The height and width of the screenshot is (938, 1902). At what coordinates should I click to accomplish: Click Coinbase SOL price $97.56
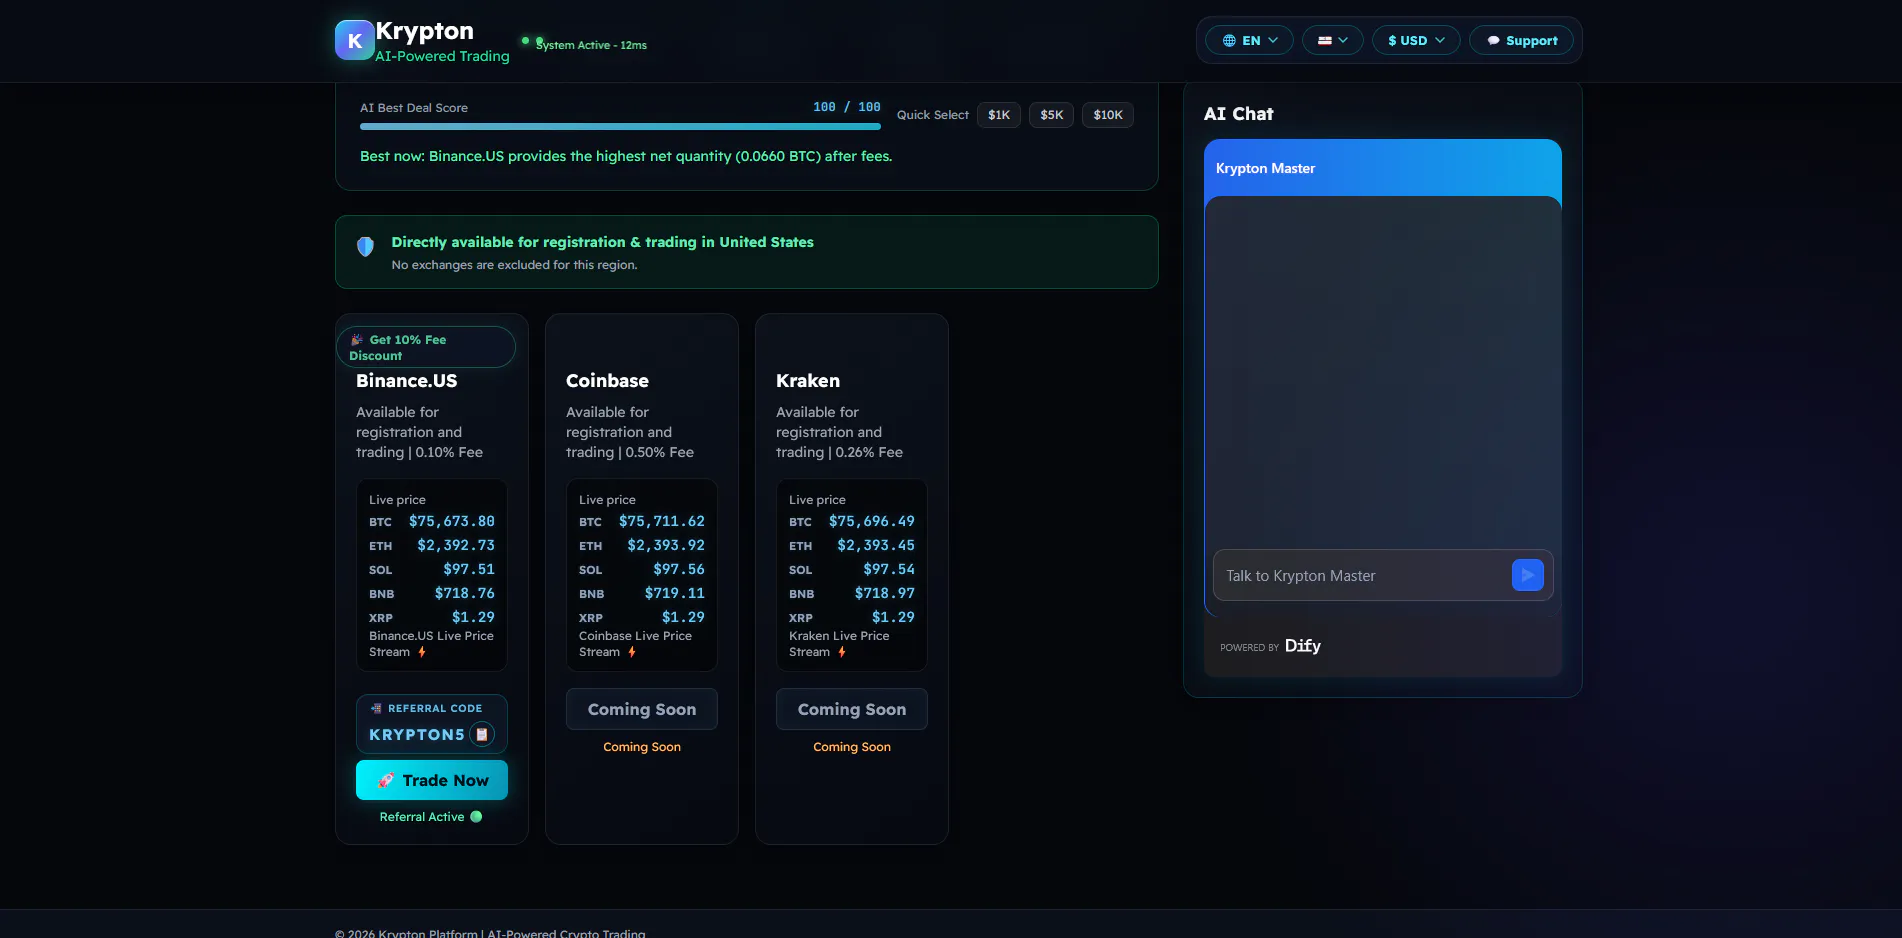[x=679, y=569]
